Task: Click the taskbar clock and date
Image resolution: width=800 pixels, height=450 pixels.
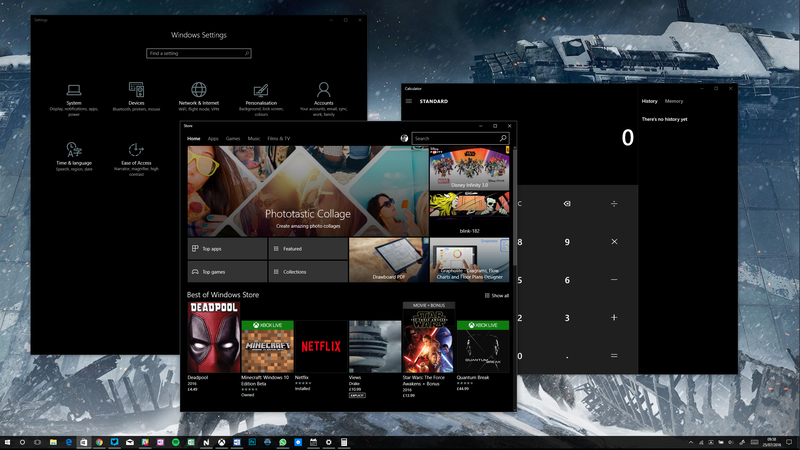Action: (773, 442)
